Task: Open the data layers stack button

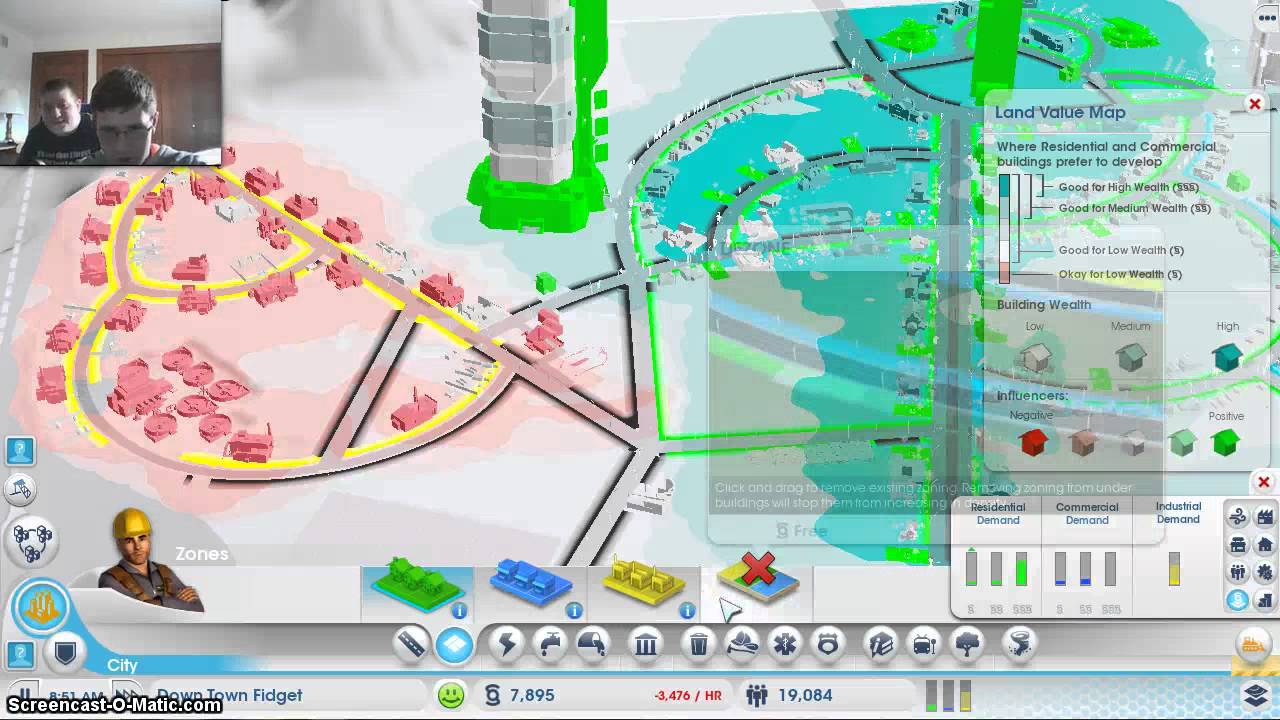Action: (1256, 694)
